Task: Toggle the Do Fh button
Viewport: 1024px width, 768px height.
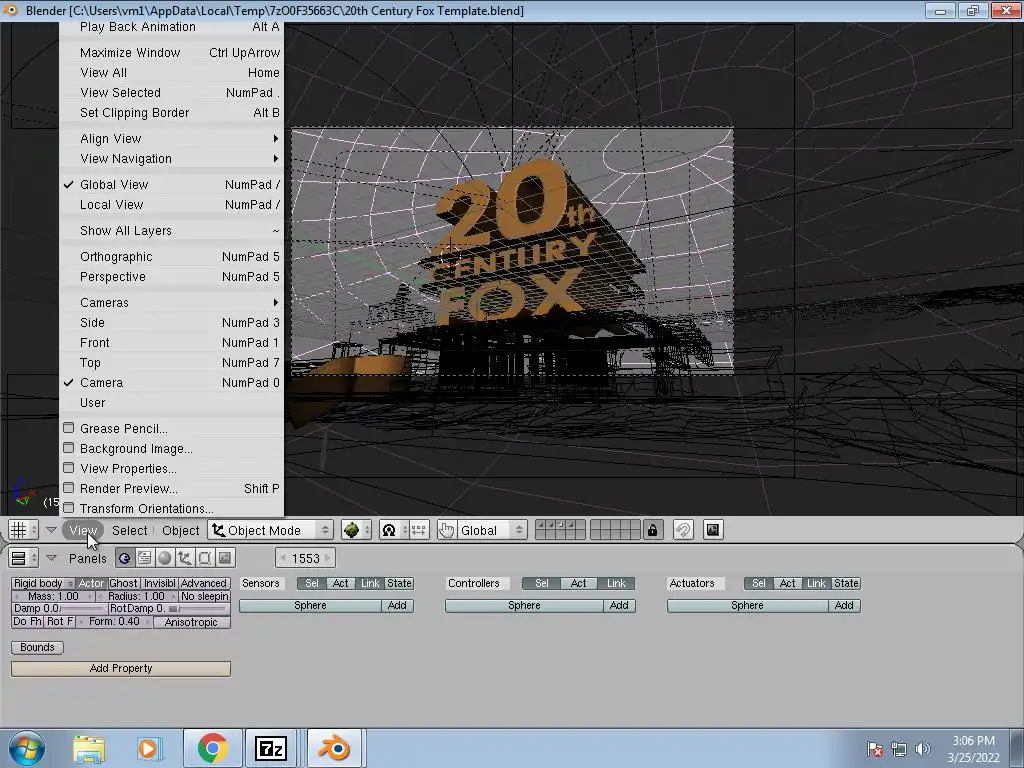Action: (27, 622)
